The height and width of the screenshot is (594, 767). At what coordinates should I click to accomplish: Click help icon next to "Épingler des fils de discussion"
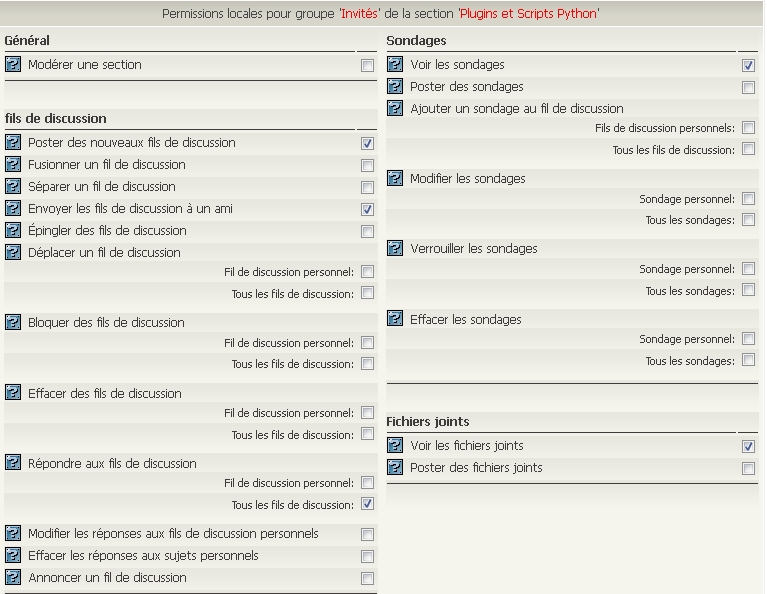(13, 231)
